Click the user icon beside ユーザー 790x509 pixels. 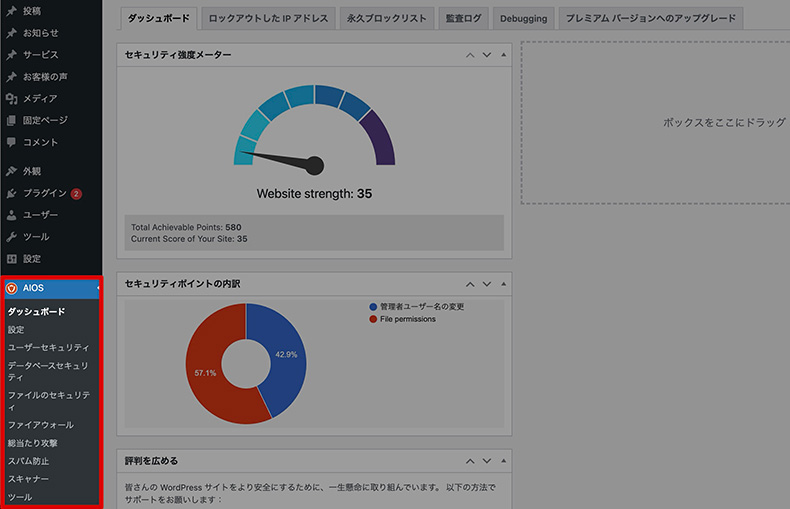tap(11, 215)
